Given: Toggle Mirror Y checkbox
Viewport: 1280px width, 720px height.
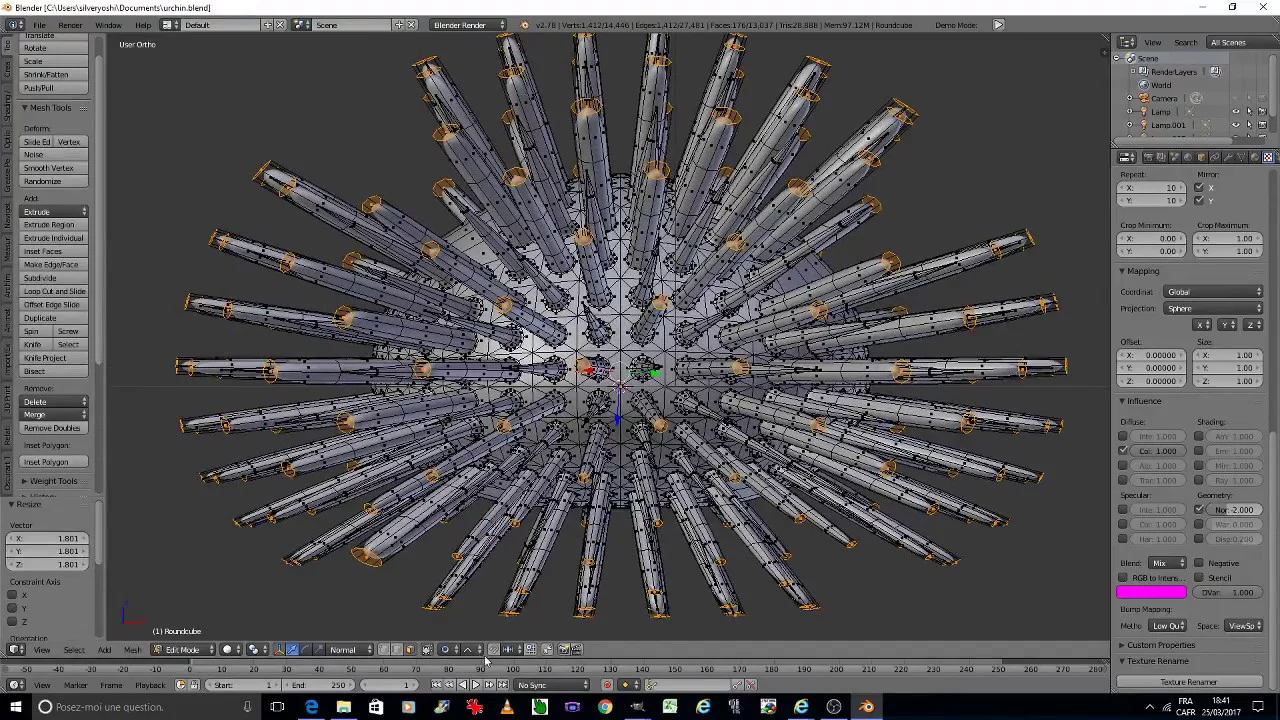Looking at the screenshot, I should (x=1199, y=200).
